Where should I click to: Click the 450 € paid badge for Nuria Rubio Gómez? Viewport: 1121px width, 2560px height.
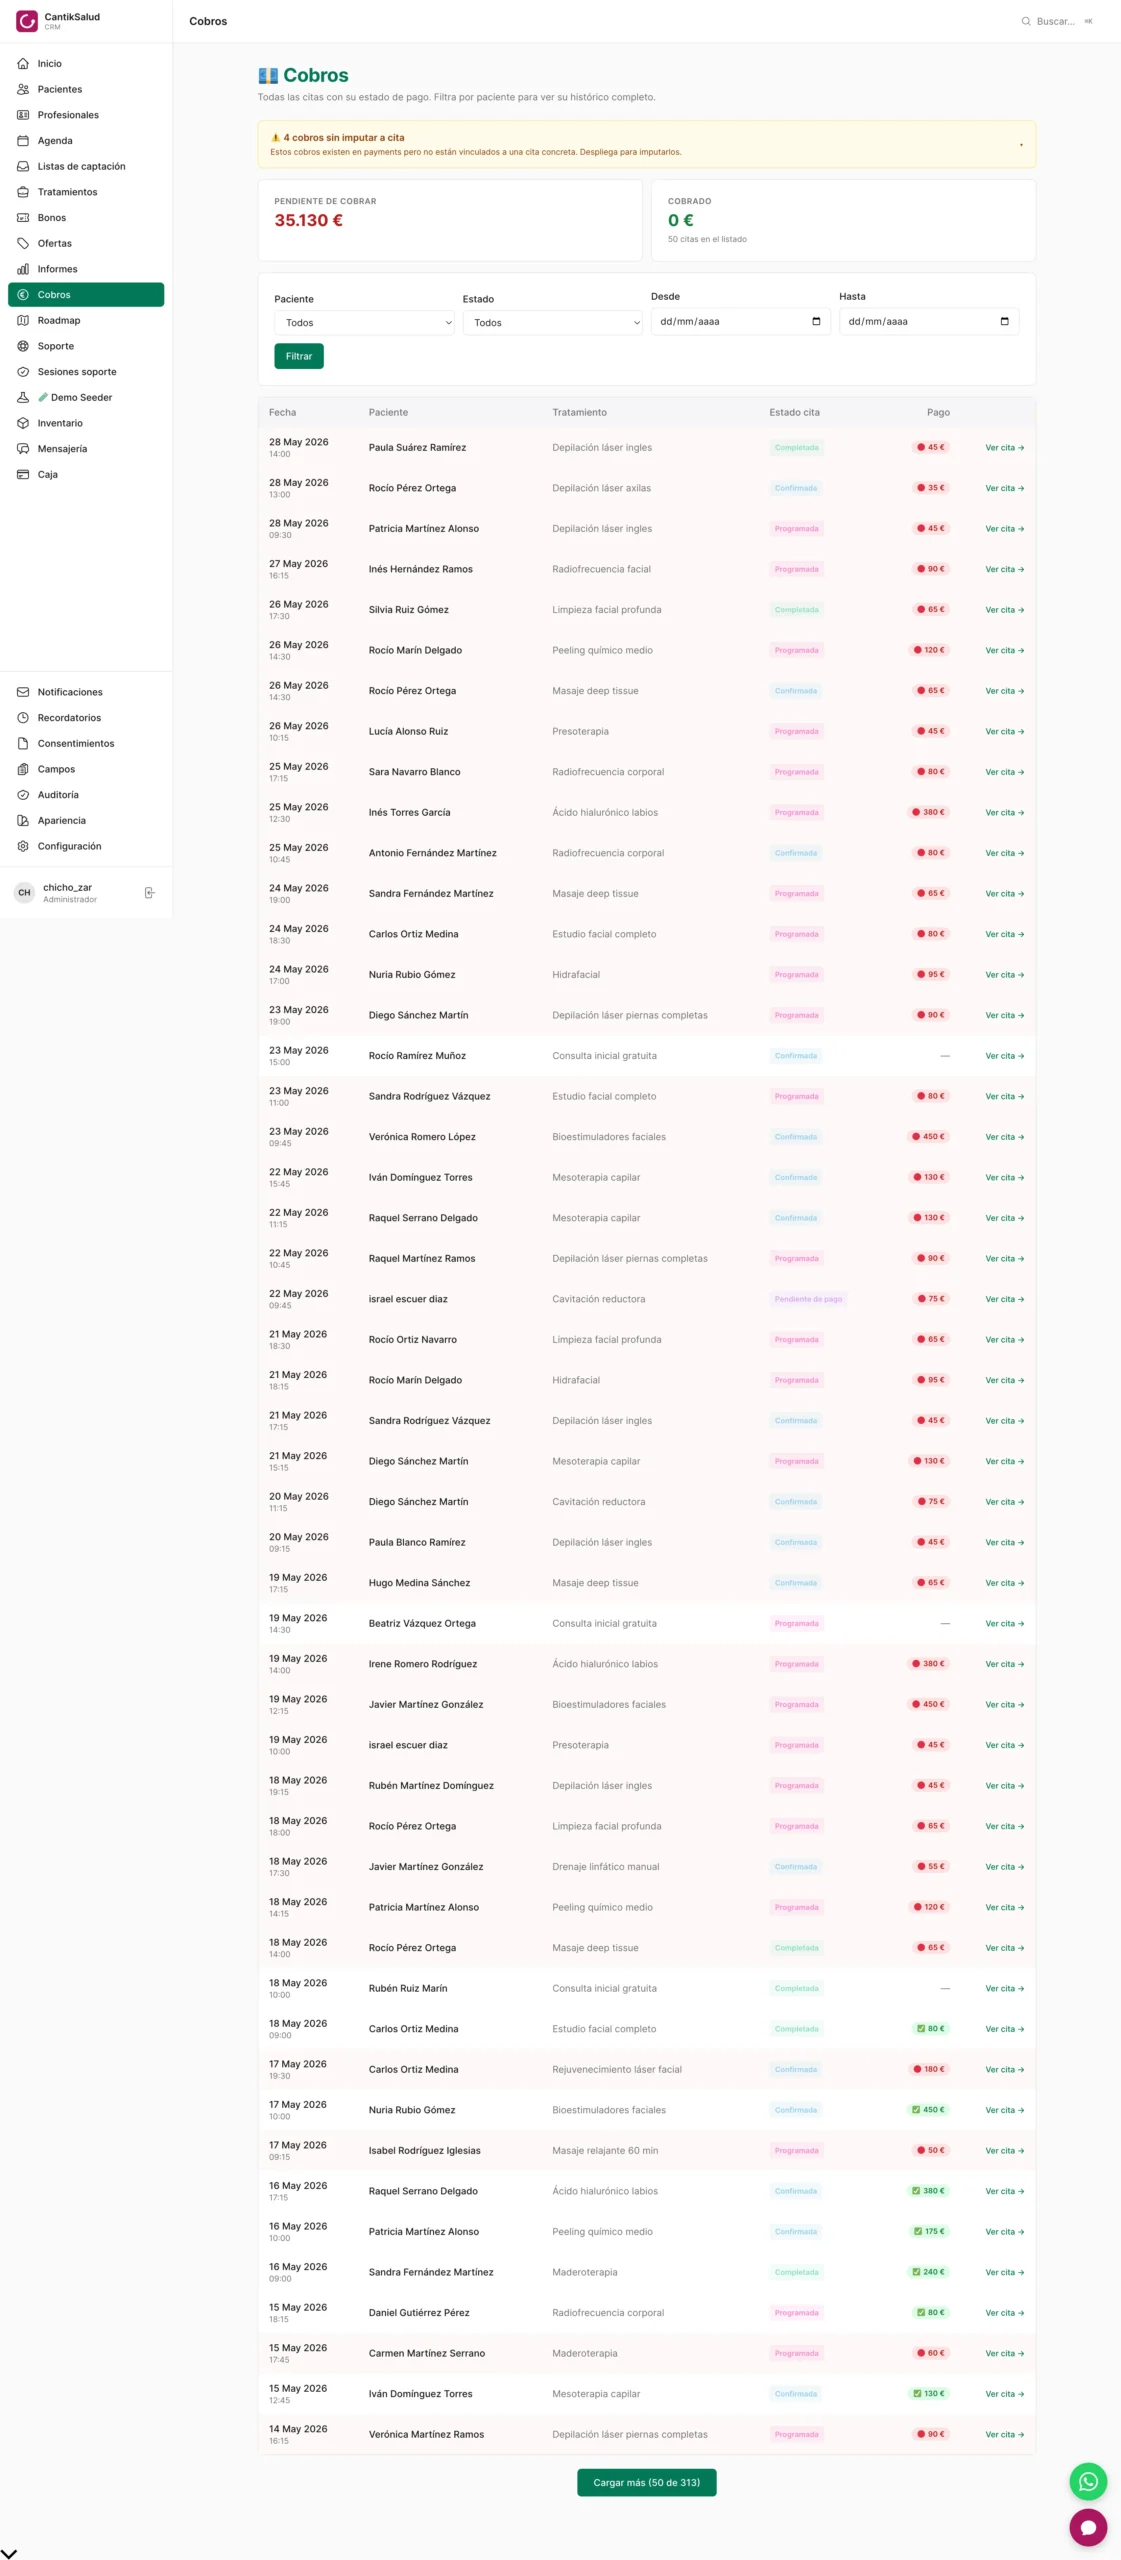click(928, 2110)
